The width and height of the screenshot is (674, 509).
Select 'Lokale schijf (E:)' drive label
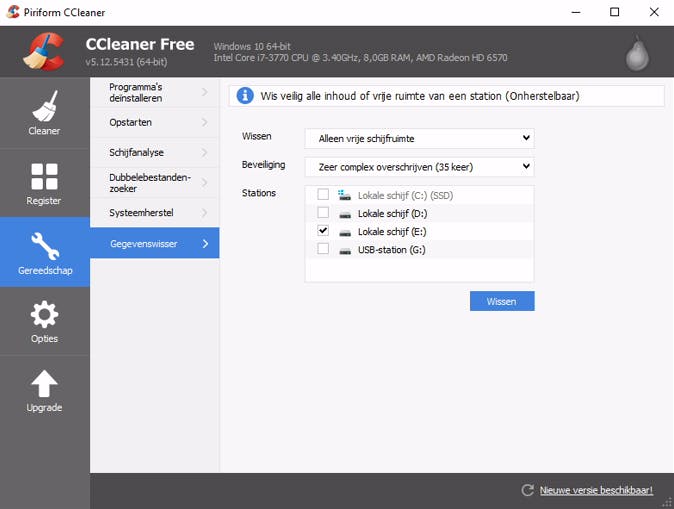point(392,232)
